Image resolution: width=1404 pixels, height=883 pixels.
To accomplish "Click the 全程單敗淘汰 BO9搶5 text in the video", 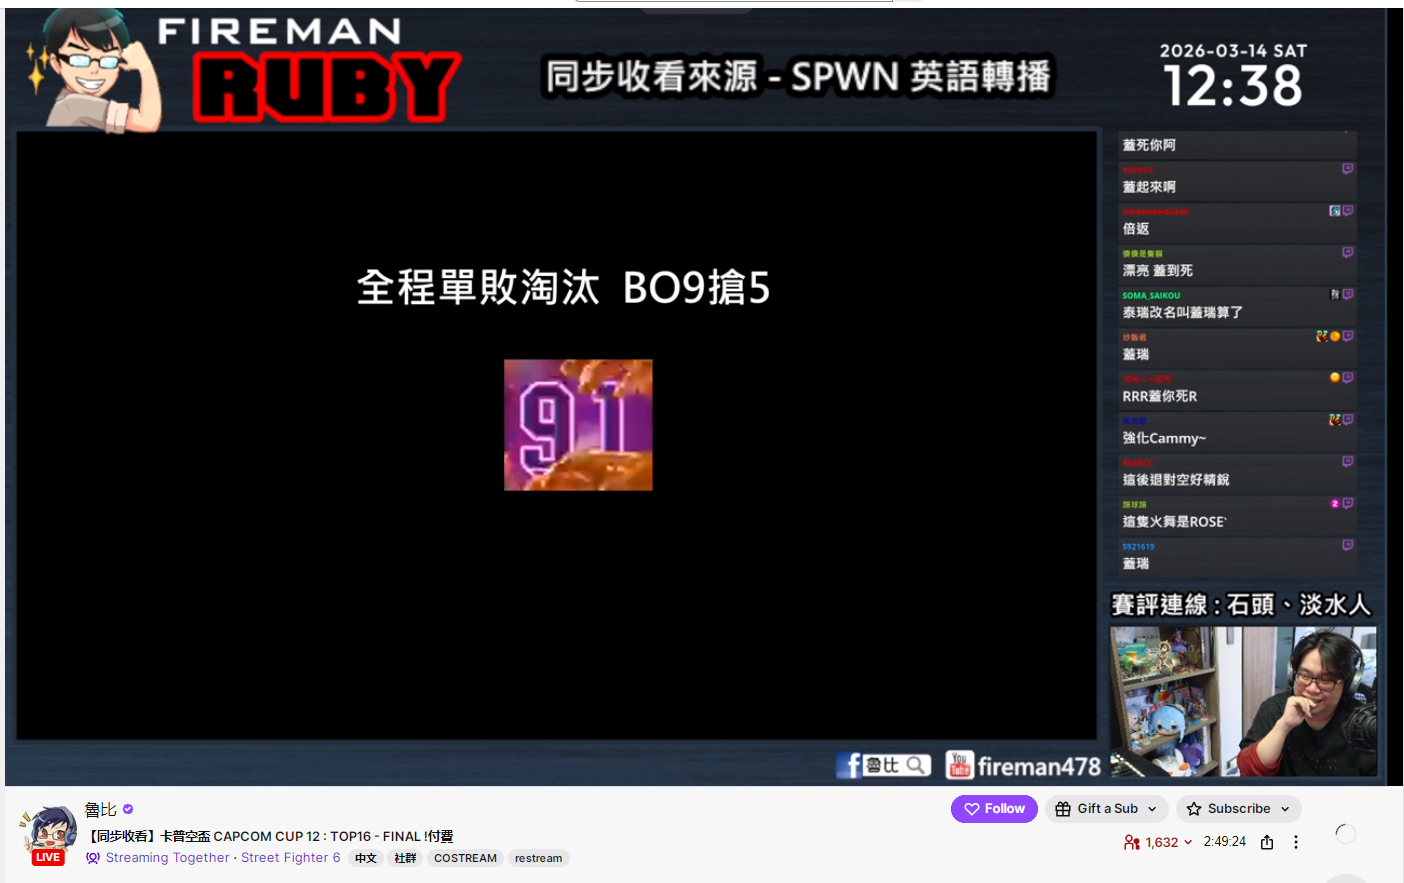I will tap(563, 288).
